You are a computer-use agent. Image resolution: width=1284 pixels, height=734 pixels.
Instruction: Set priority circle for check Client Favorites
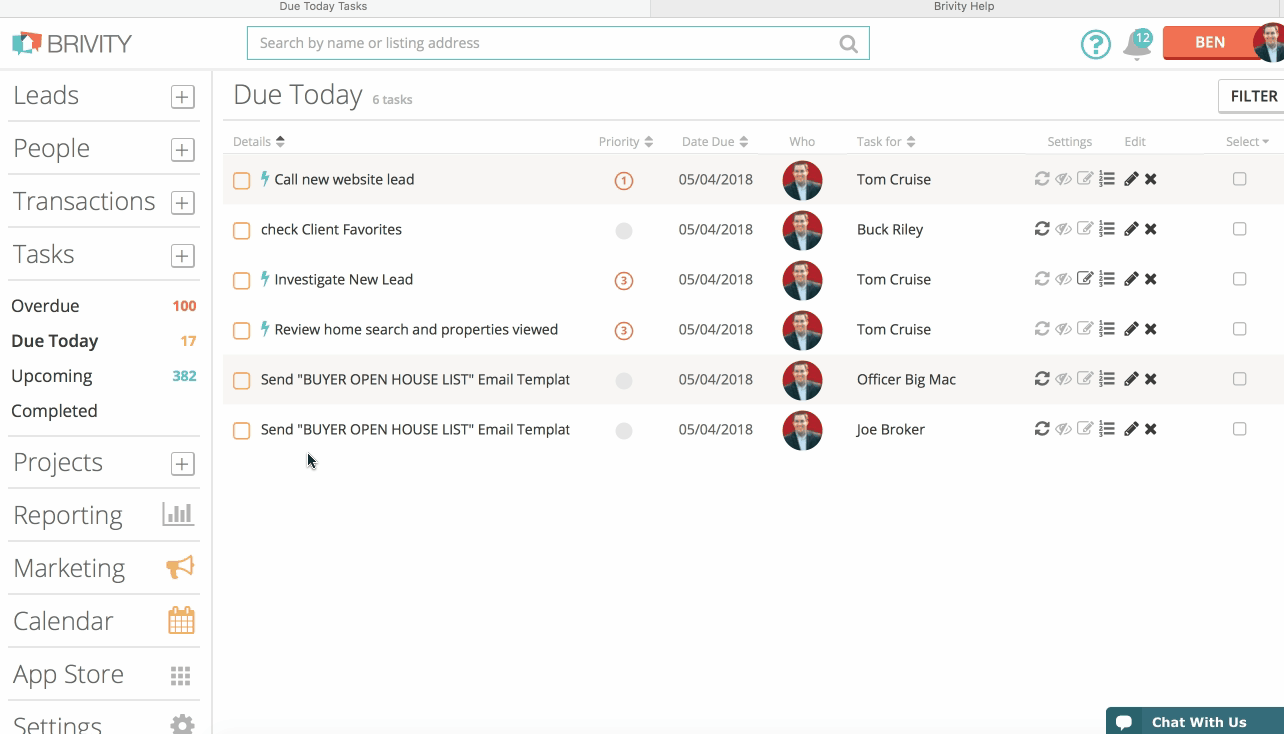[x=624, y=231]
